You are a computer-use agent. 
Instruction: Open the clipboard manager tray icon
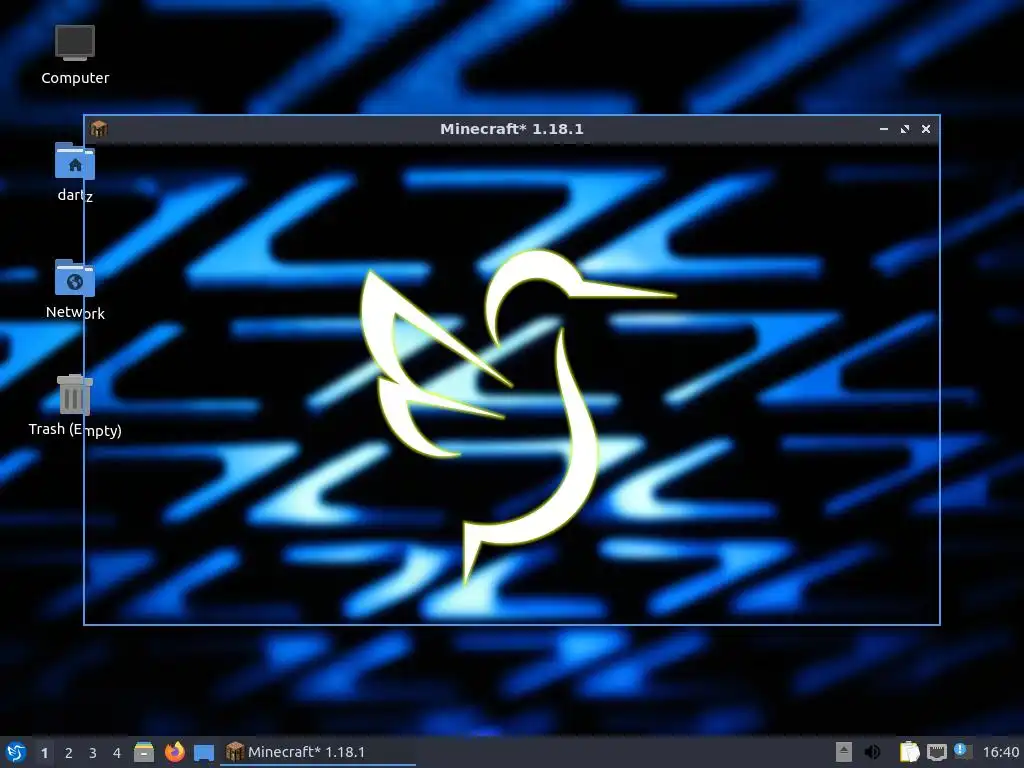point(909,752)
